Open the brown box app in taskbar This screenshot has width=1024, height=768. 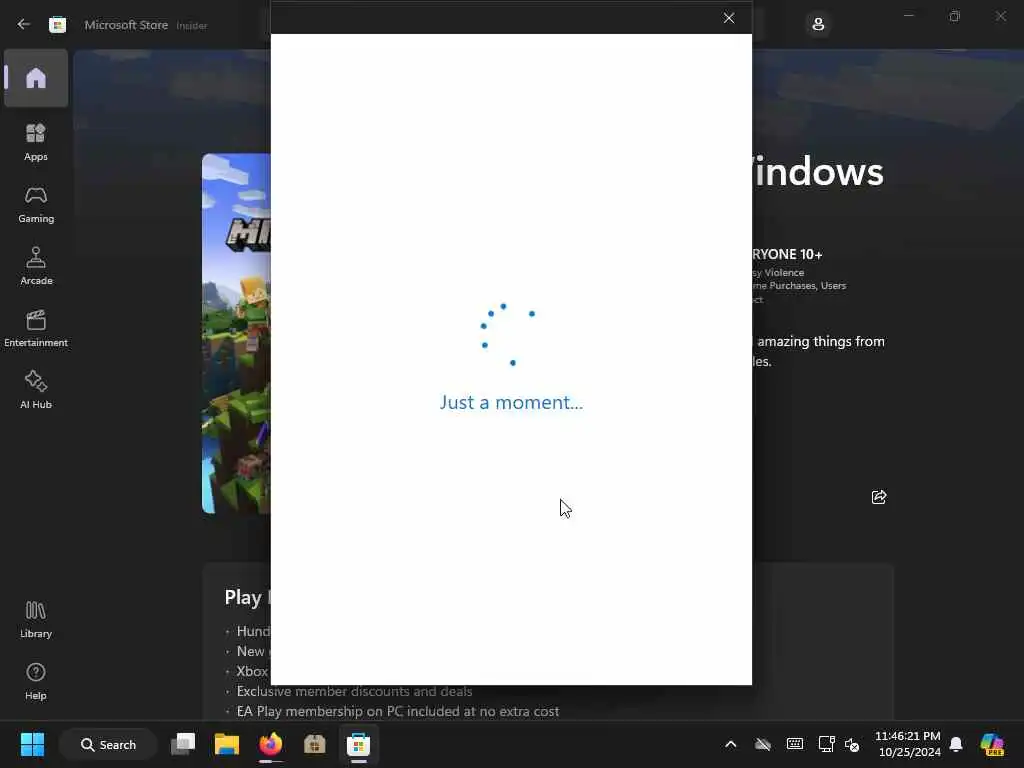coord(314,744)
